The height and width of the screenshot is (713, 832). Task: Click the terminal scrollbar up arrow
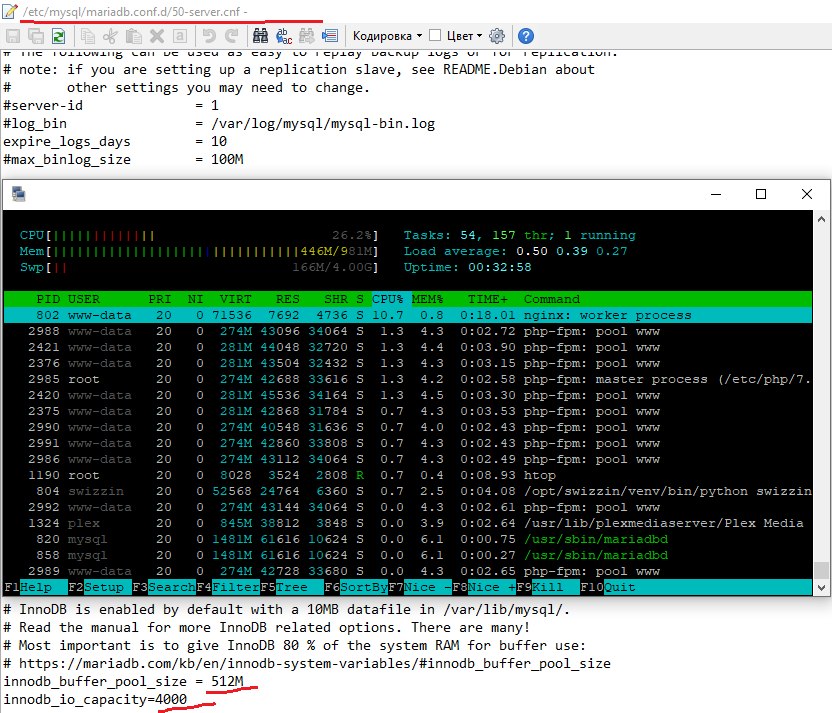[821, 219]
